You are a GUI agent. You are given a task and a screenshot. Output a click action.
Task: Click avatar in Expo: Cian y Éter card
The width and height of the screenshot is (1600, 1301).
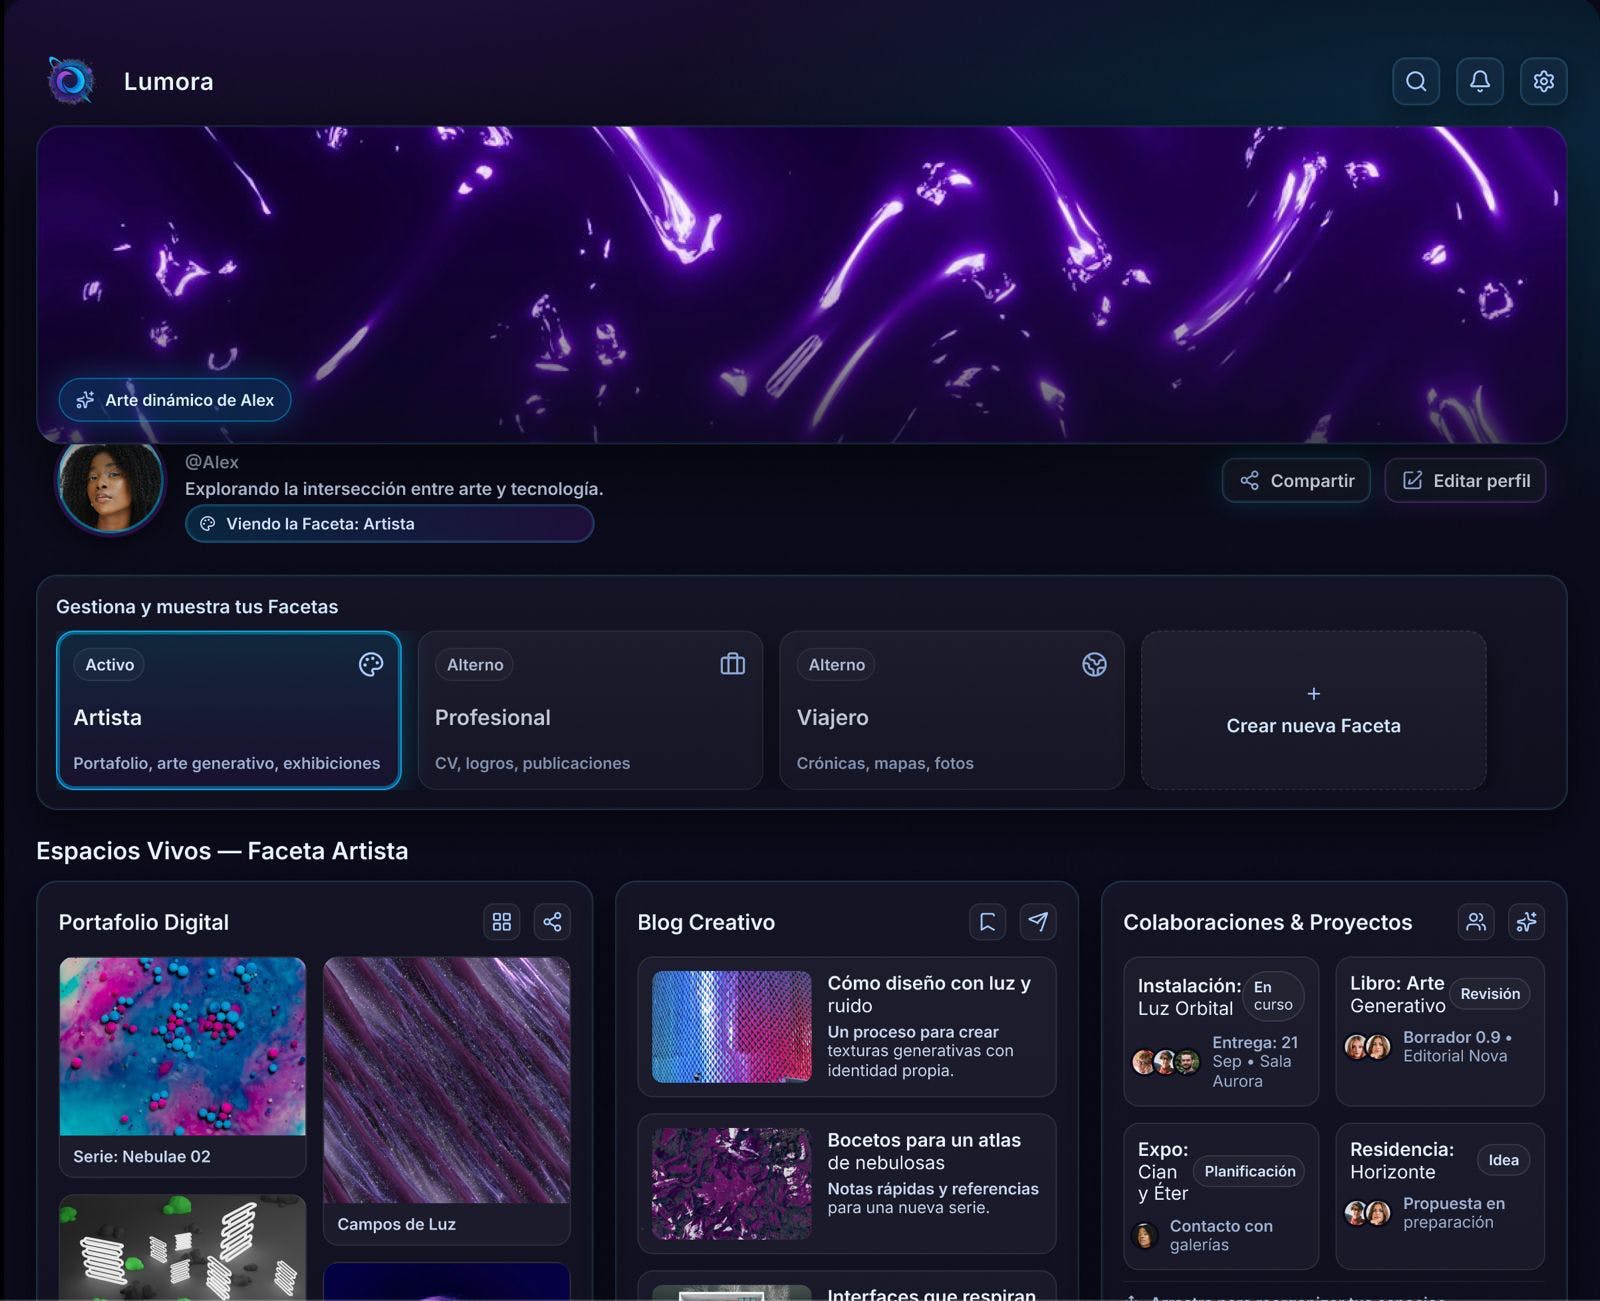point(1145,1236)
